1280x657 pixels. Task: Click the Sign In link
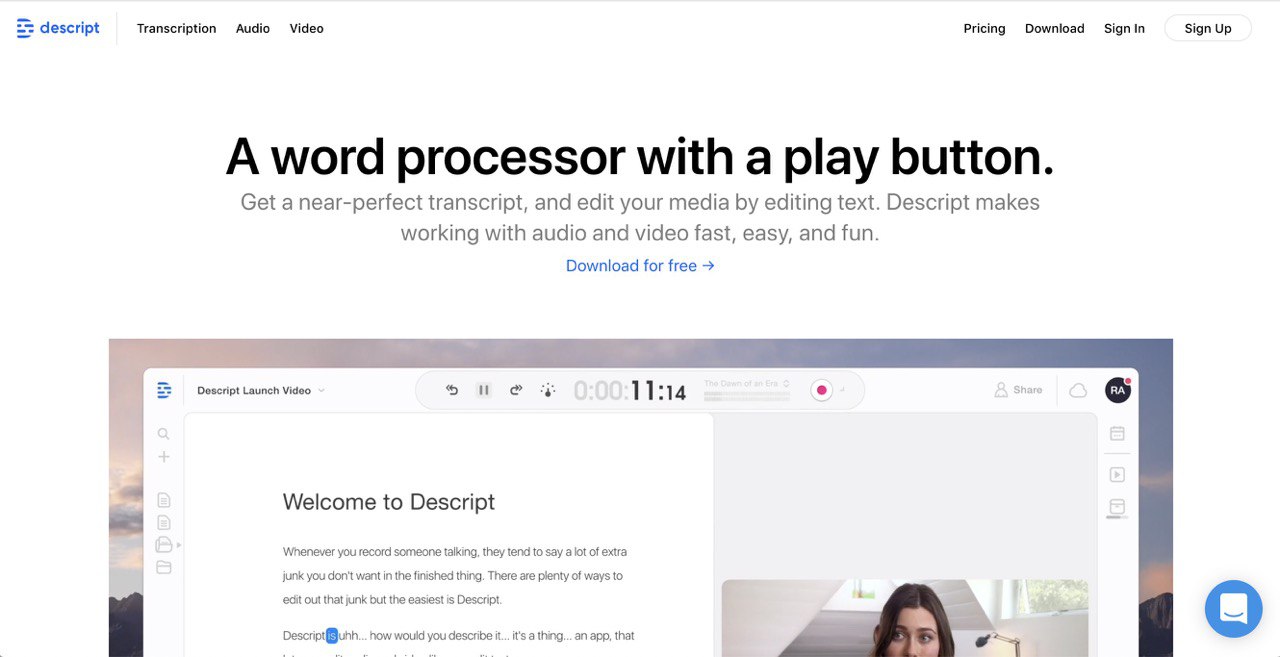pyautogui.click(x=1124, y=28)
